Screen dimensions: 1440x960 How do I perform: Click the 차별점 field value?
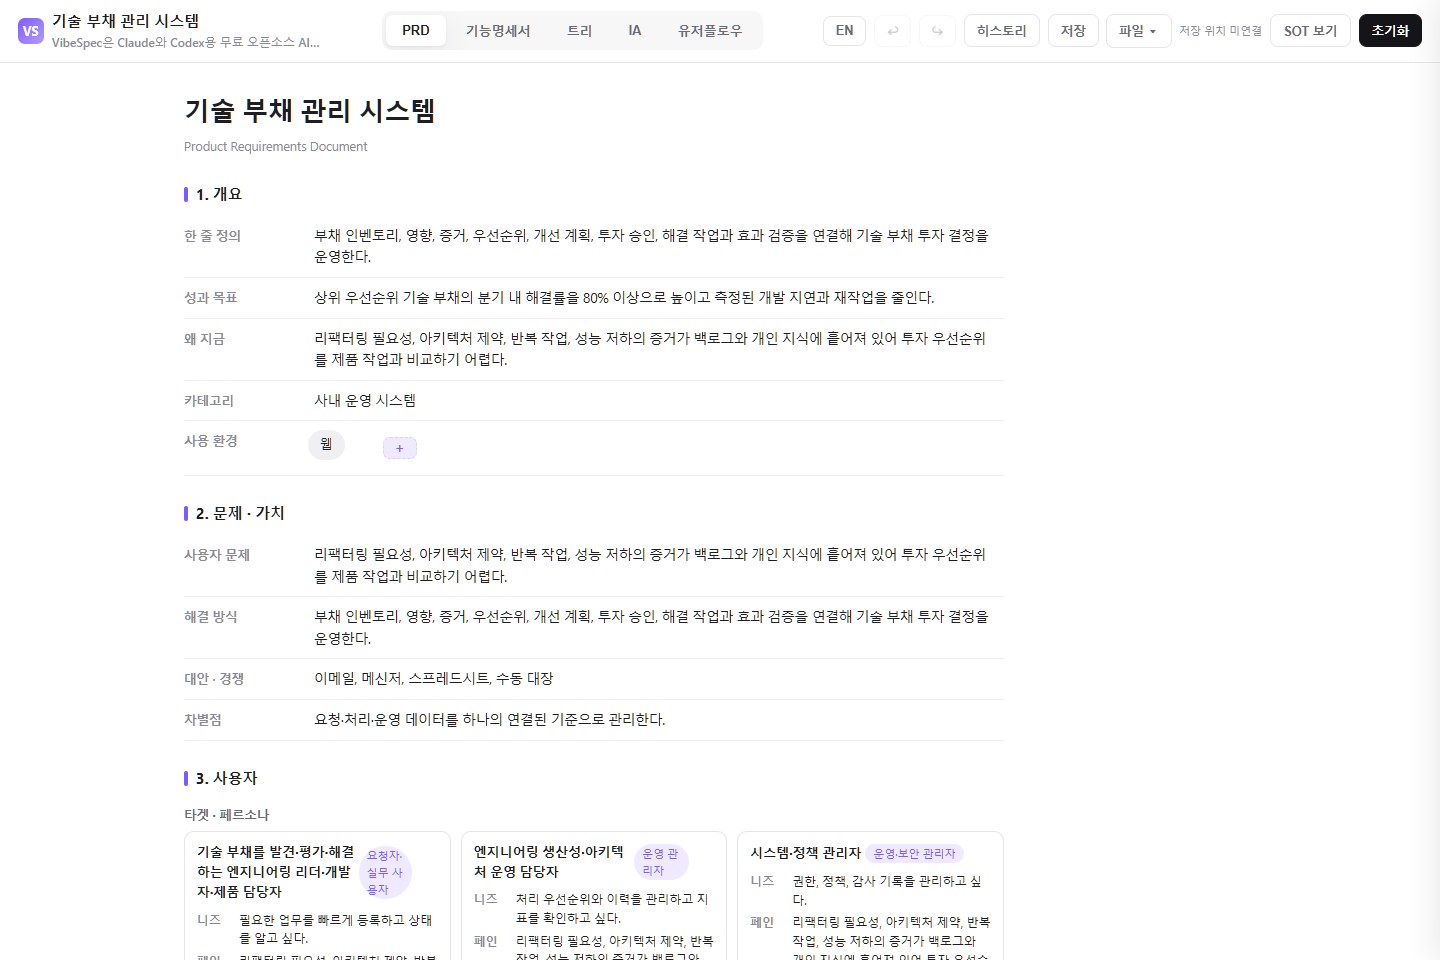pyautogui.click(x=490, y=719)
